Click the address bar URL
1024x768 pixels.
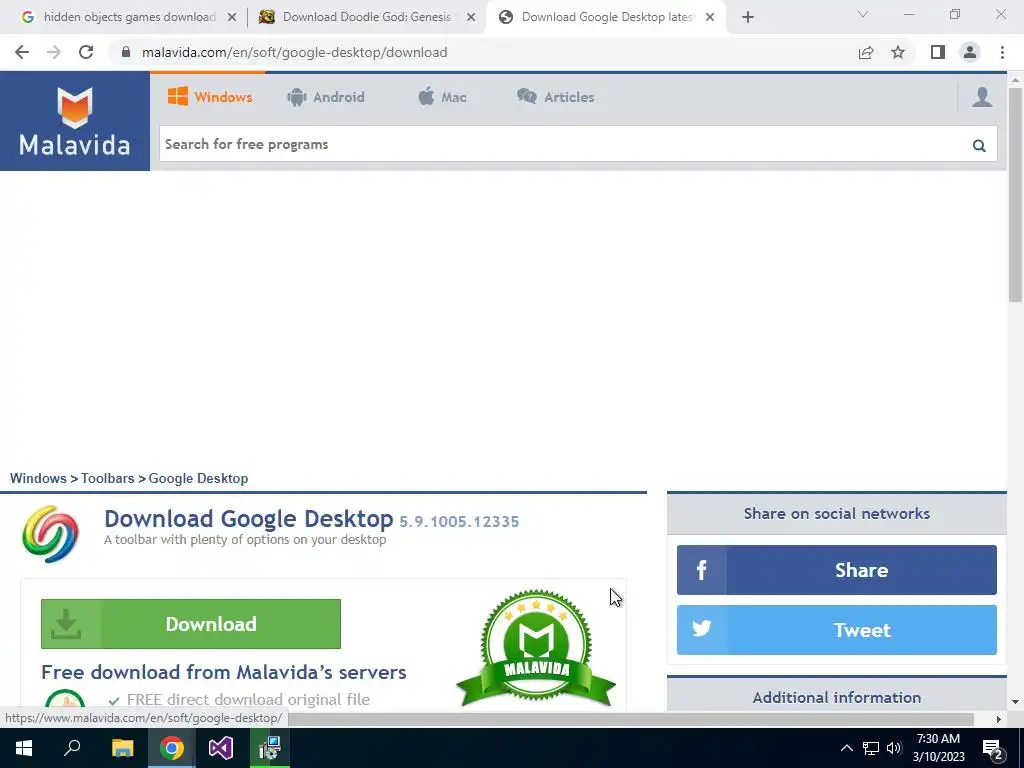tap(295, 52)
